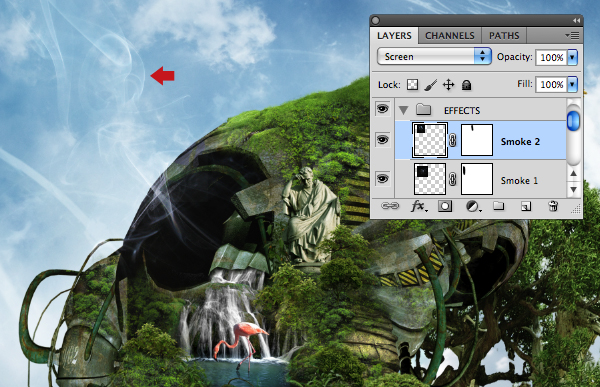Add a layer mask using the footer icon

click(445, 207)
